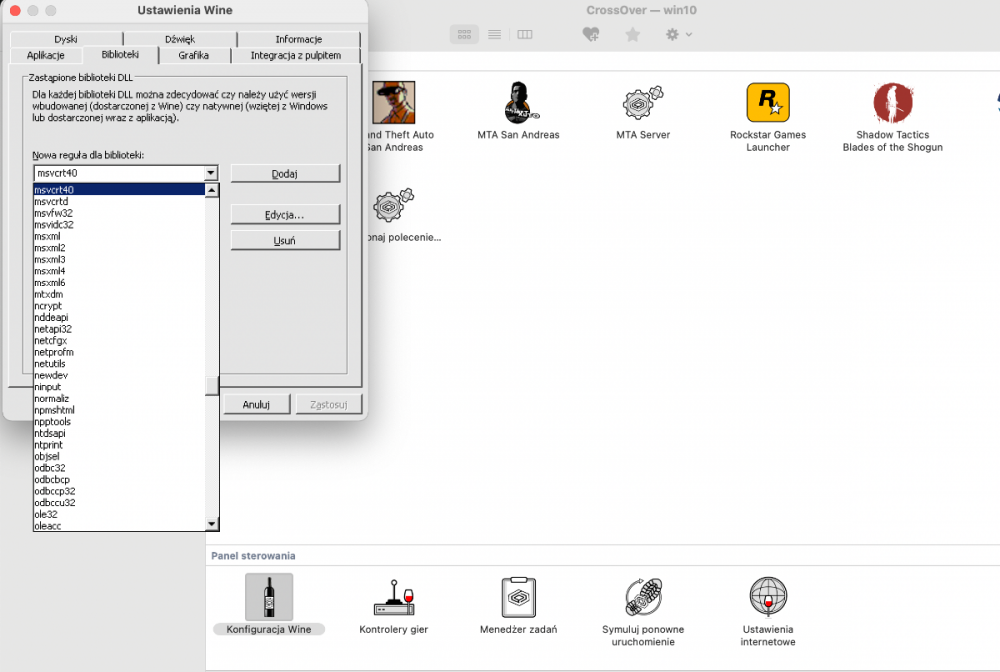The height and width of the screenshot is (672, 1000).
Task: Open the Grand Theft Auto San Andreas icon
Action: tap(393, 102)
